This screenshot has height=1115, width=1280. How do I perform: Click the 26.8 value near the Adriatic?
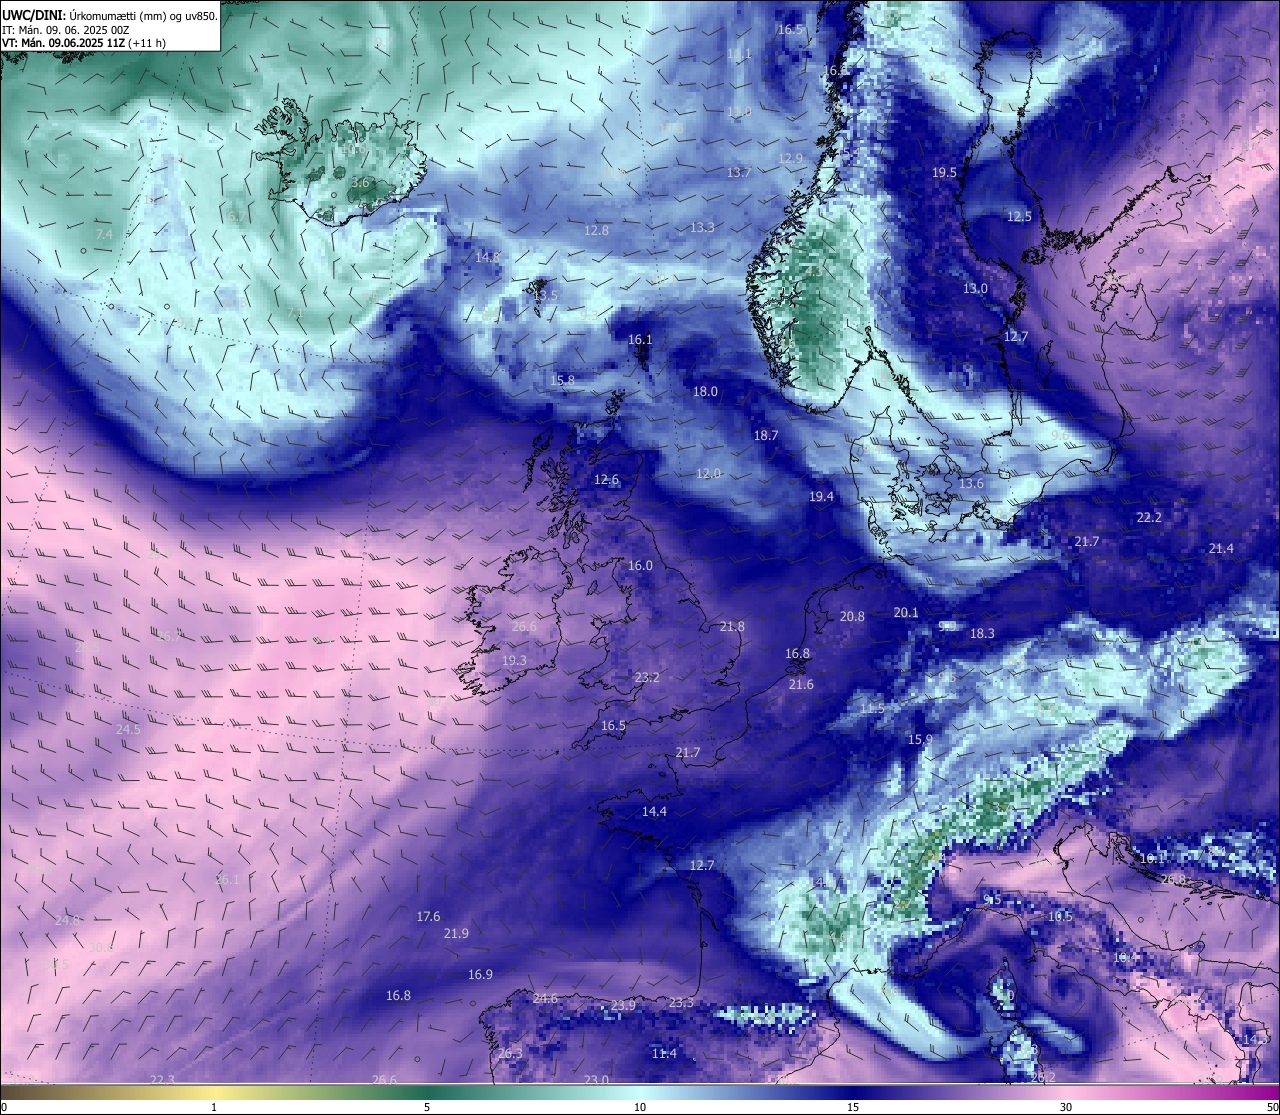point(1173,880)
